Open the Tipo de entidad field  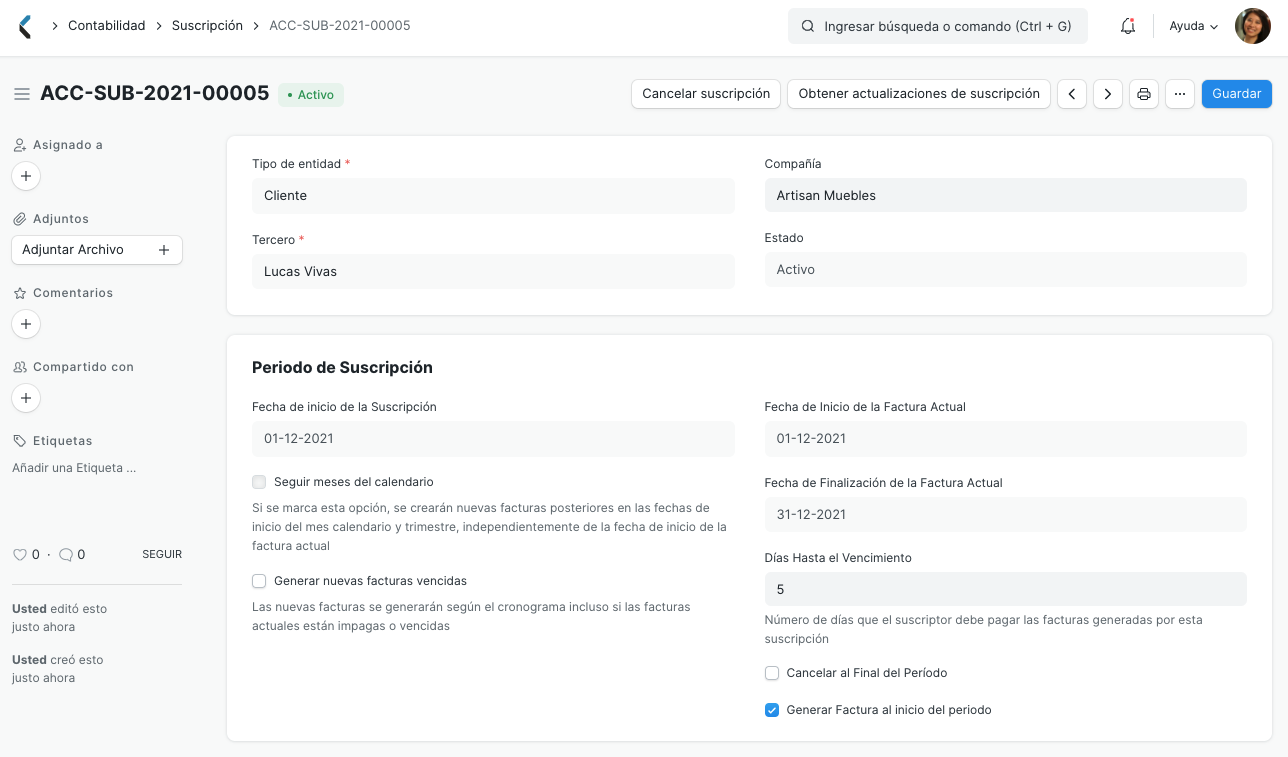pos(493,196)
